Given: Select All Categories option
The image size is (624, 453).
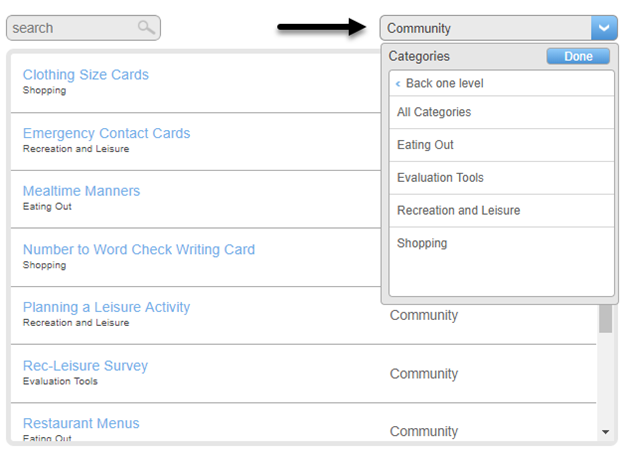Looking at the screenshot, I should click(501, 112).
